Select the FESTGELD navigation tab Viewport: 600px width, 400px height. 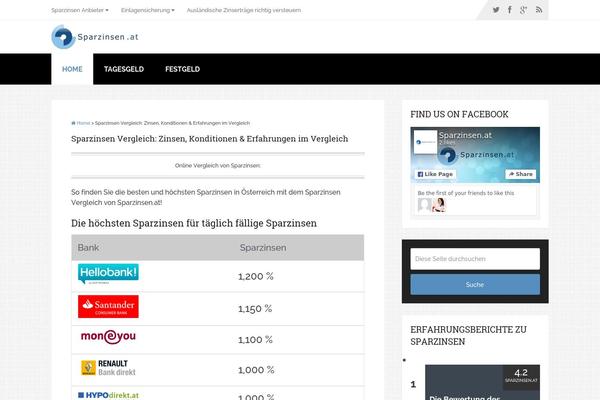(x=183, y=69)
